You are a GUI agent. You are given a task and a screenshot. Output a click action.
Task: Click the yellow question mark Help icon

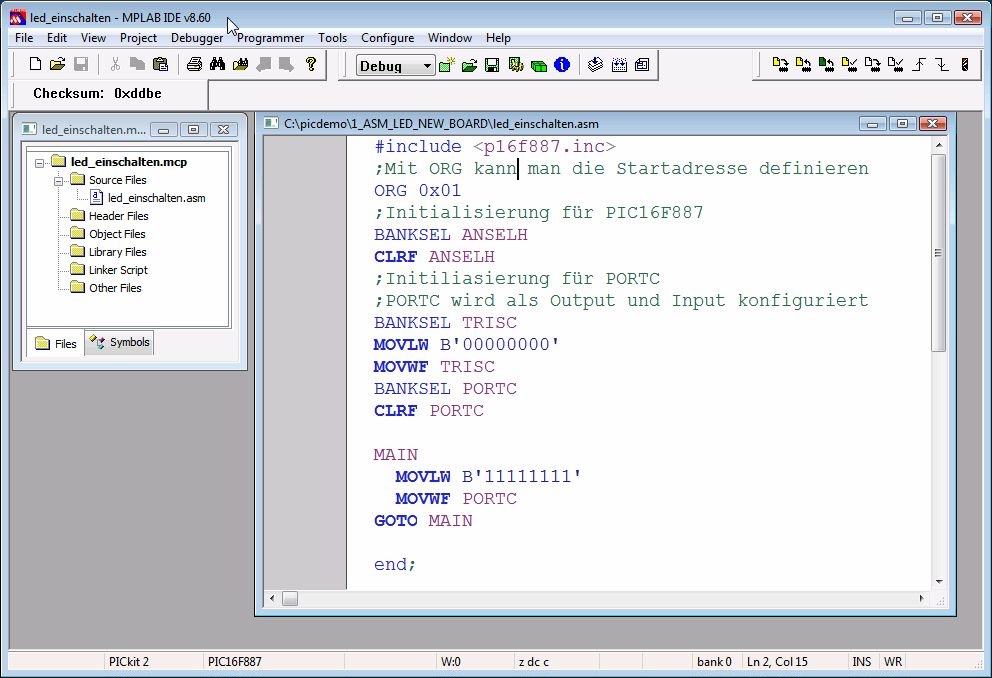pos(311,64)
